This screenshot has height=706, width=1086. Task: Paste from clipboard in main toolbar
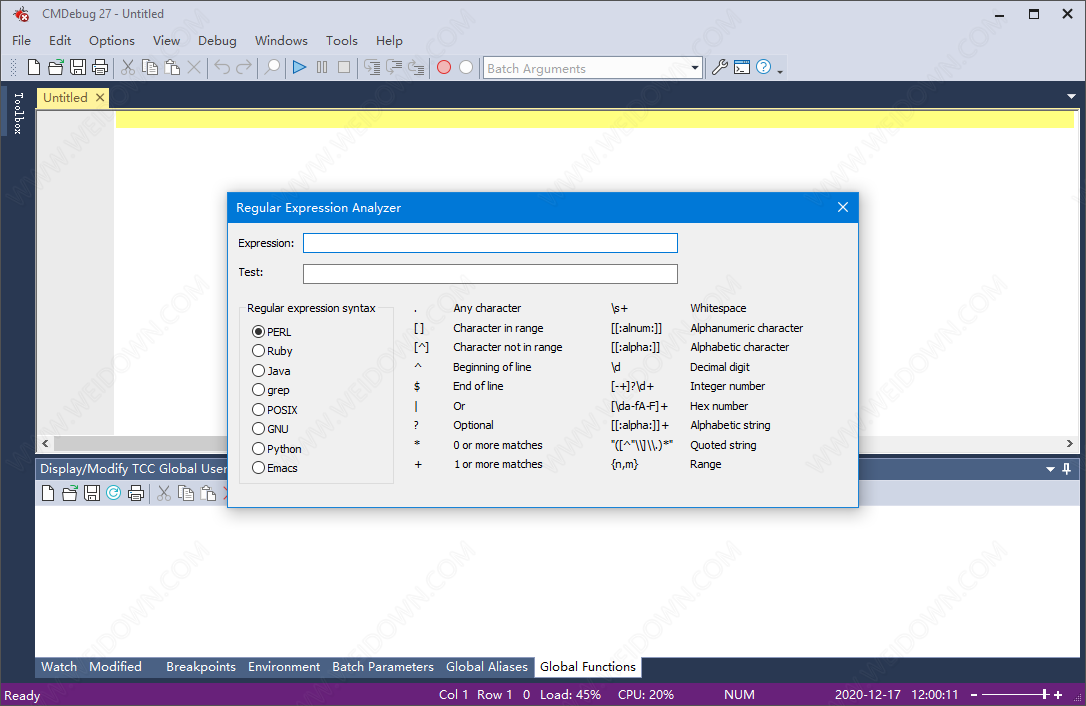172,67
